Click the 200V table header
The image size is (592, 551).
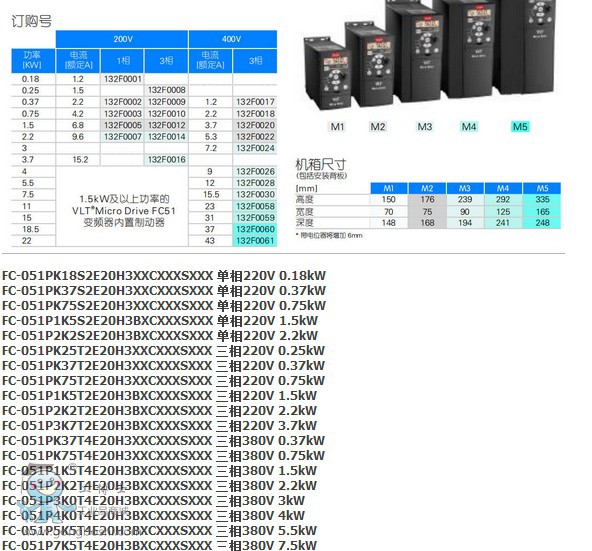122,39
